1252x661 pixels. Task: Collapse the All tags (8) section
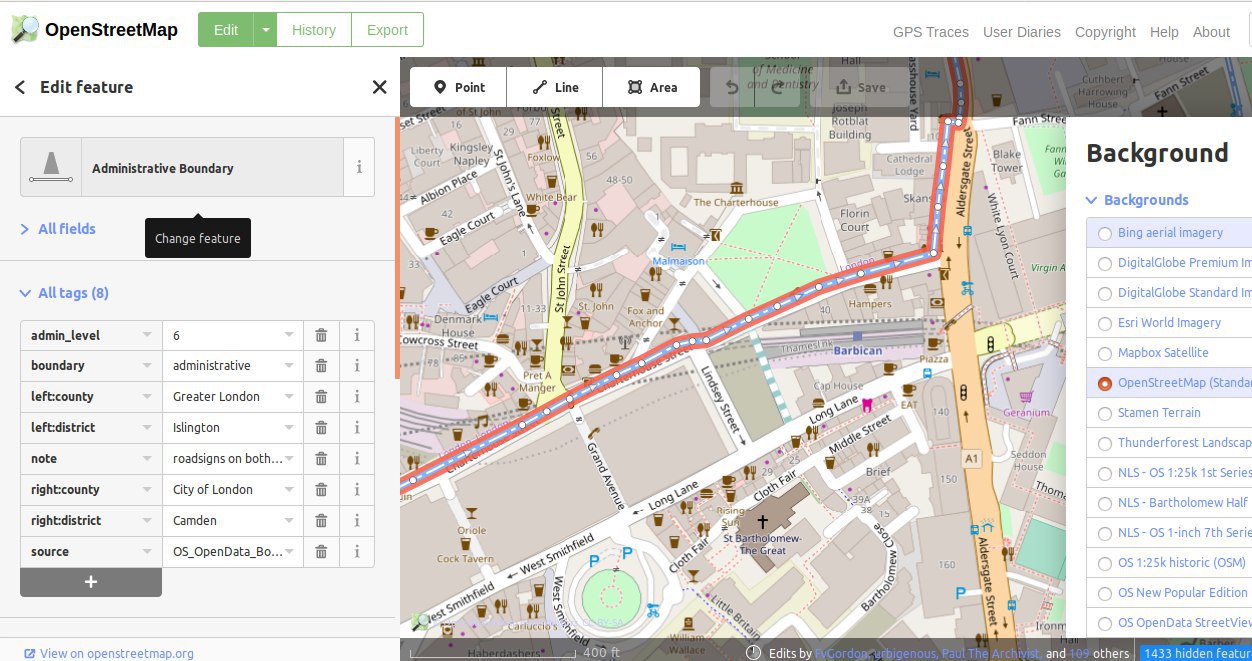(65, 293)
